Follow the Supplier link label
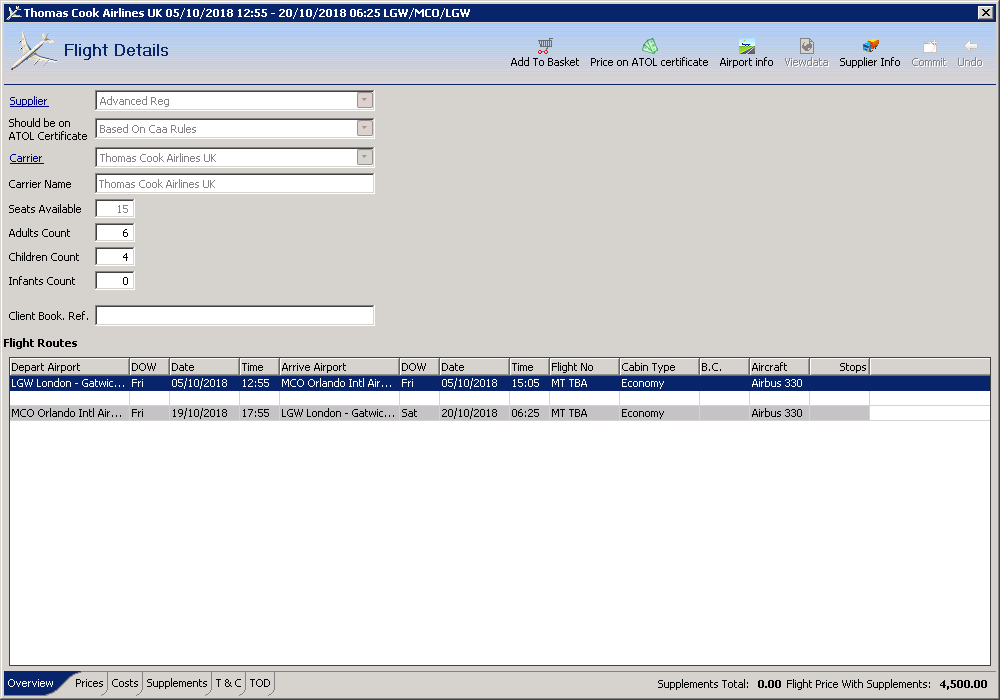The height and width of the screenshot is (700, 1000). (x=28, y=101)
